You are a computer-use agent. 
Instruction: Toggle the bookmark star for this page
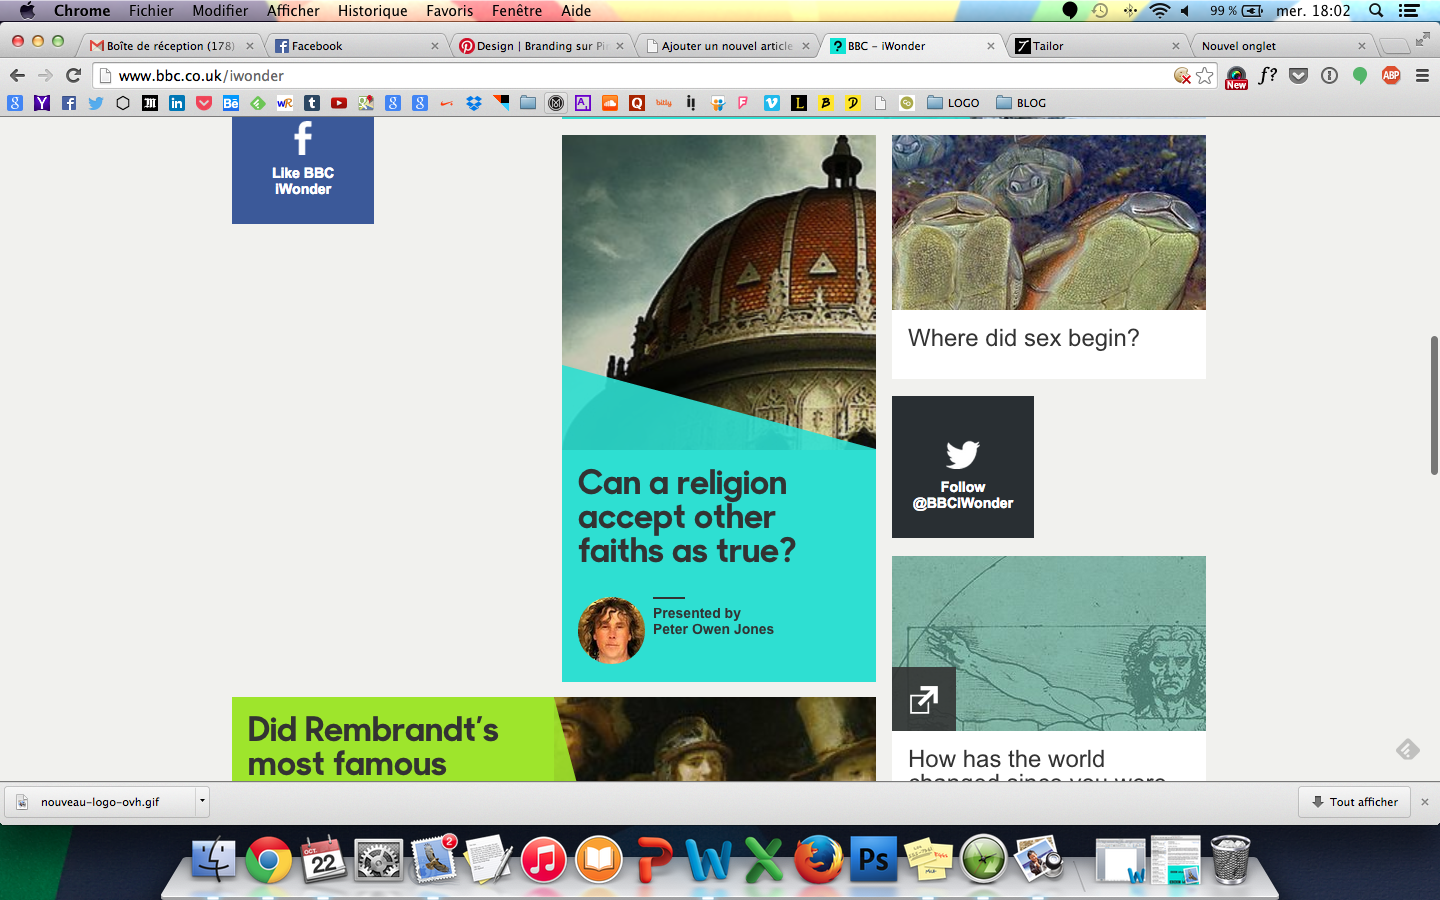coord(1205,76)
